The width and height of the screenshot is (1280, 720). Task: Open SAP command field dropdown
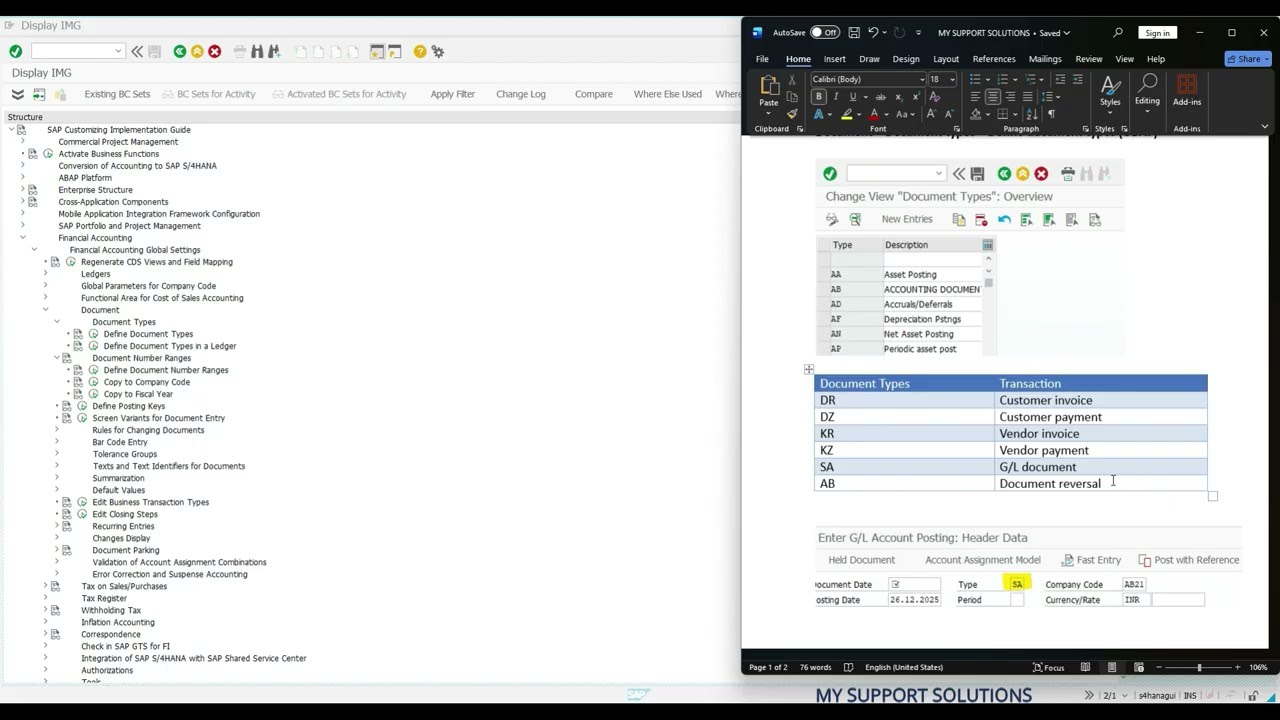[x=118, y=51]
